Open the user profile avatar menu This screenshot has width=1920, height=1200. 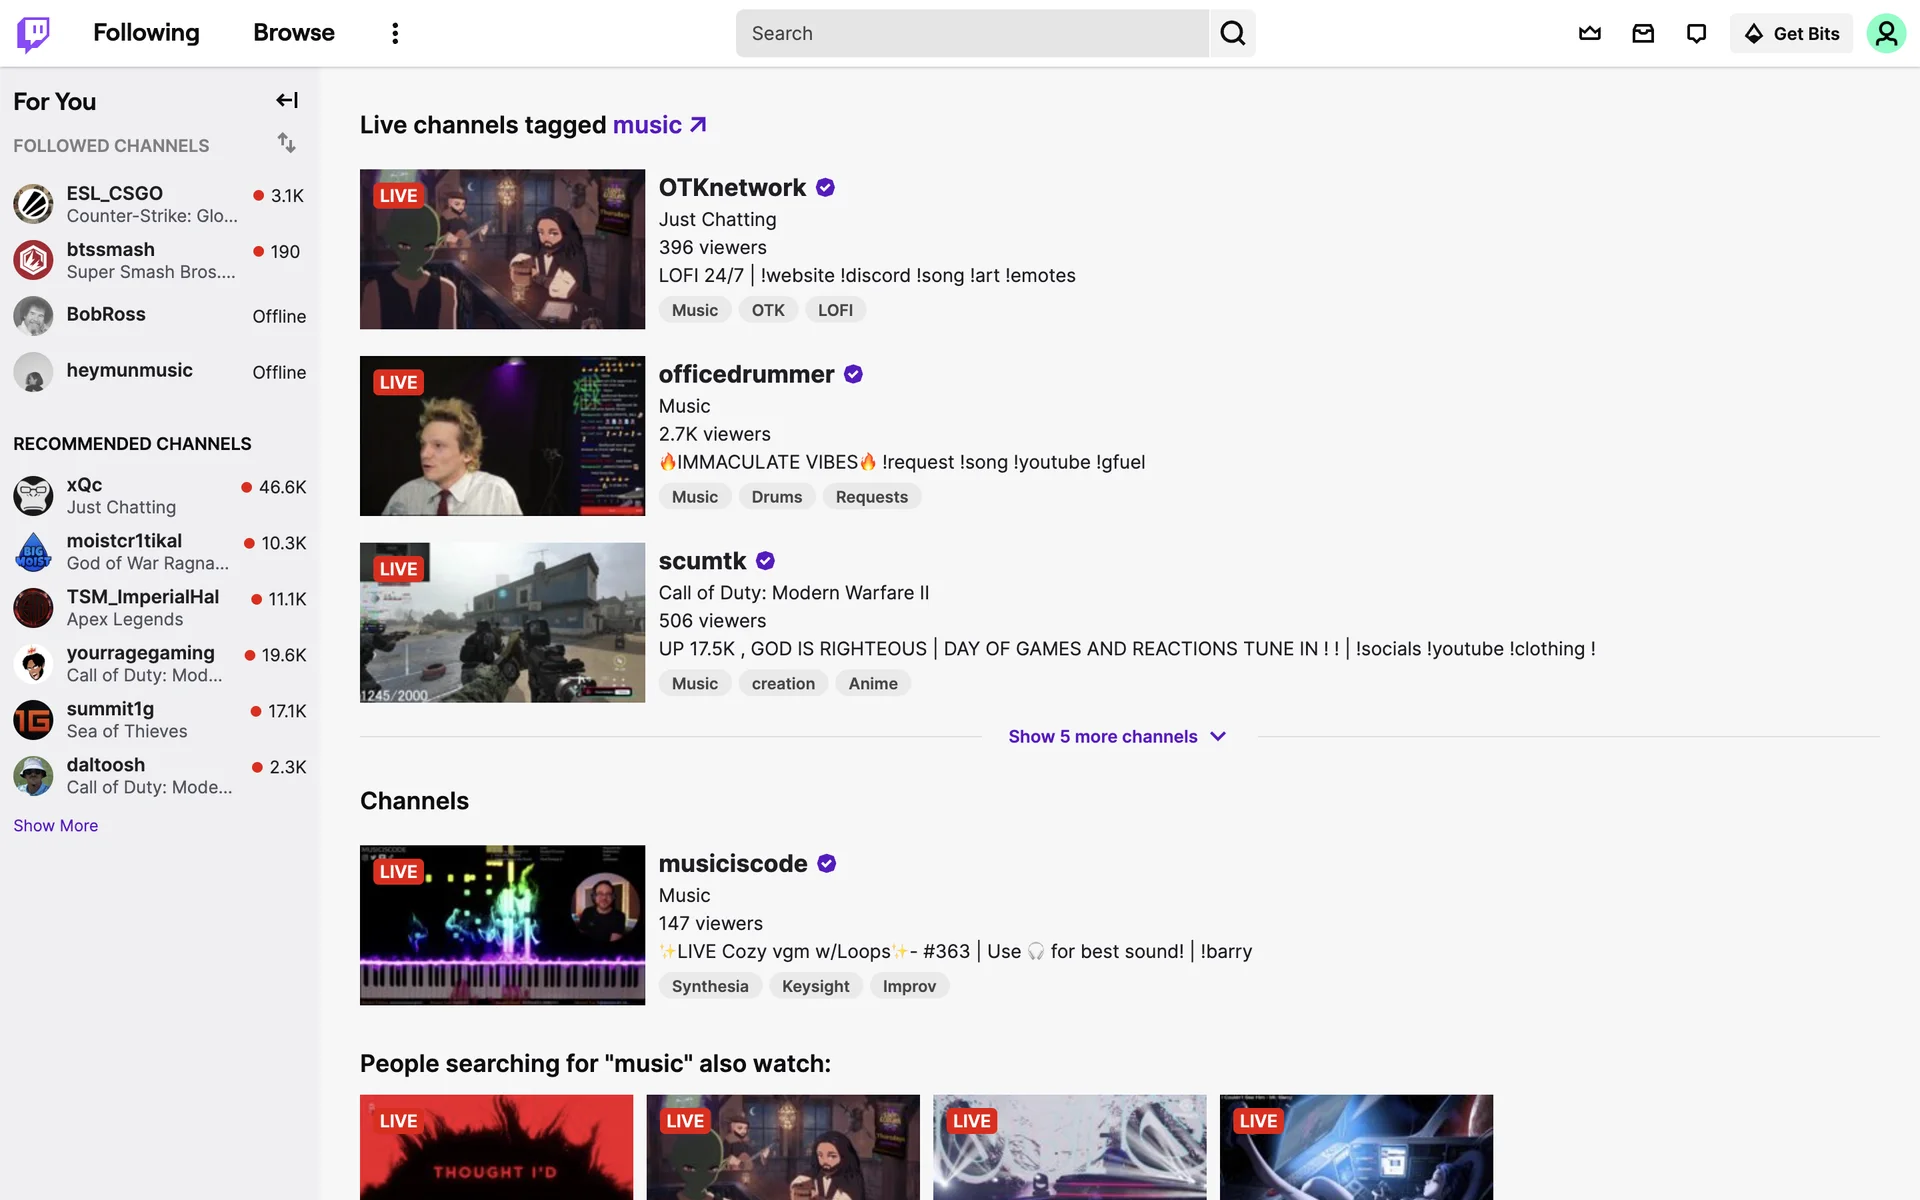click(x=1885, y=33)
